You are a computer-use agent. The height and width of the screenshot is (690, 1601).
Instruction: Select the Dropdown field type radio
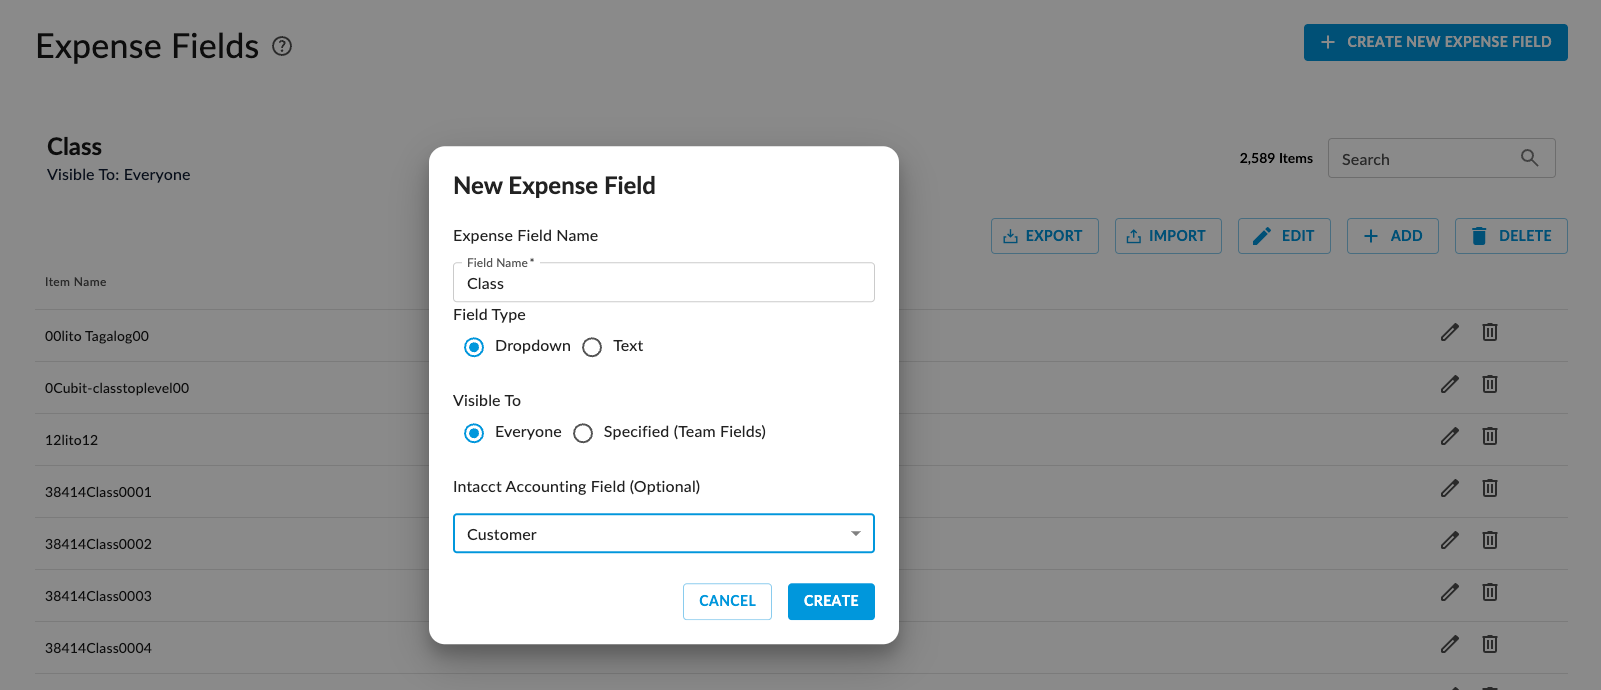coord(474,347)
